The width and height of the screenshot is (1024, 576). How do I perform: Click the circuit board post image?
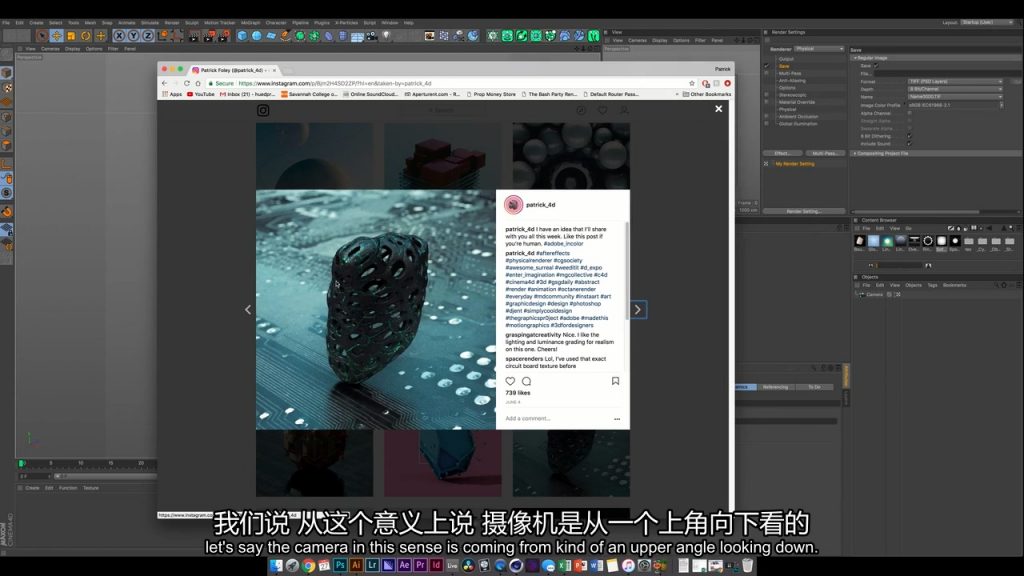coord(376,310)
